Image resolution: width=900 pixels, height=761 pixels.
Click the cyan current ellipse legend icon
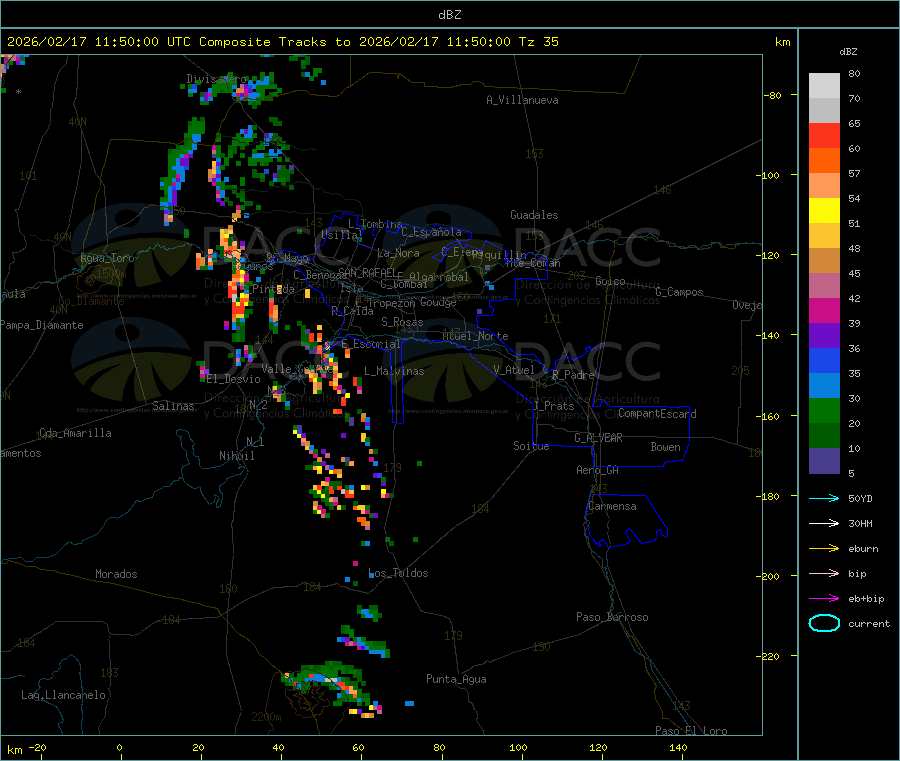tap(824, 623)
